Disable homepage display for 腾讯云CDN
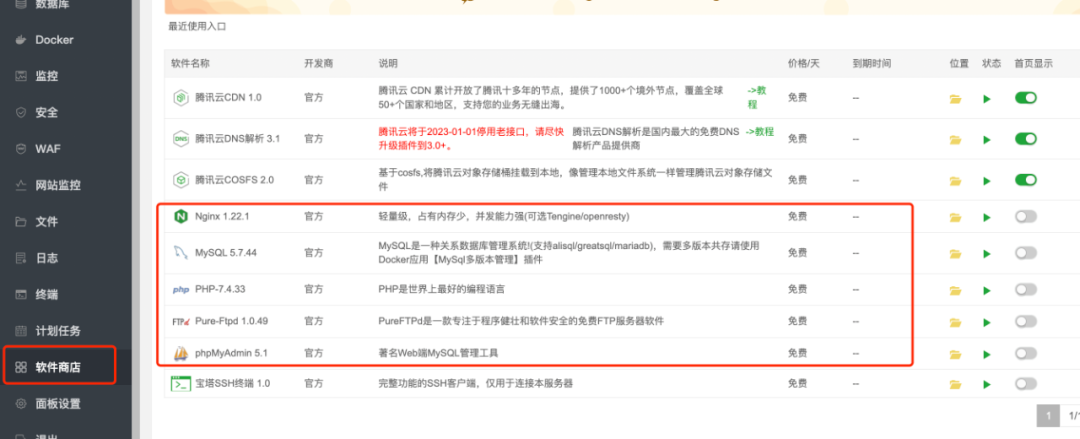The image size is (1080, 439). point(1026,98)
